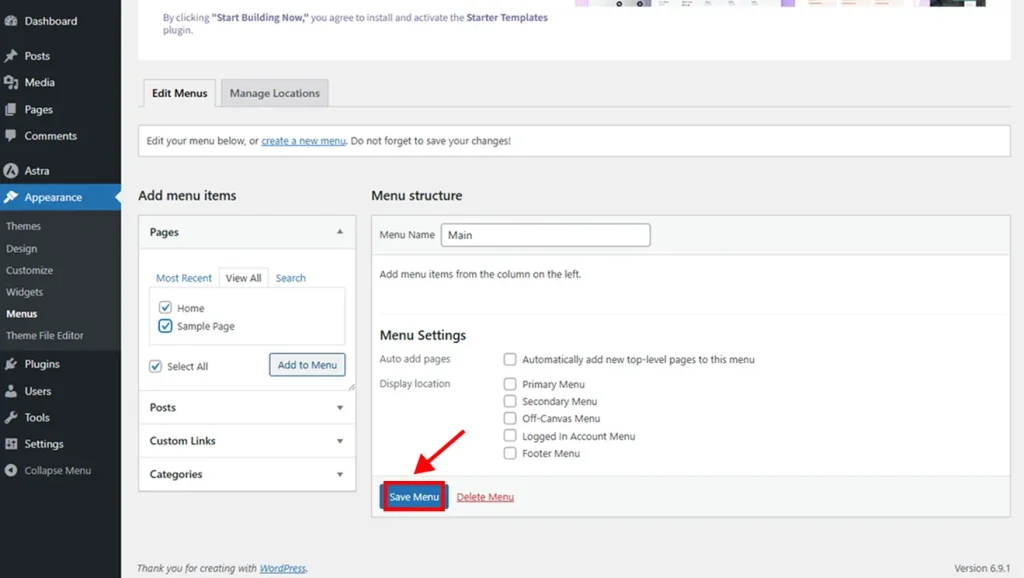Enable the Primary Menu display location
This screenshot has height=578, width=1024.
click(x=510, y=384)
